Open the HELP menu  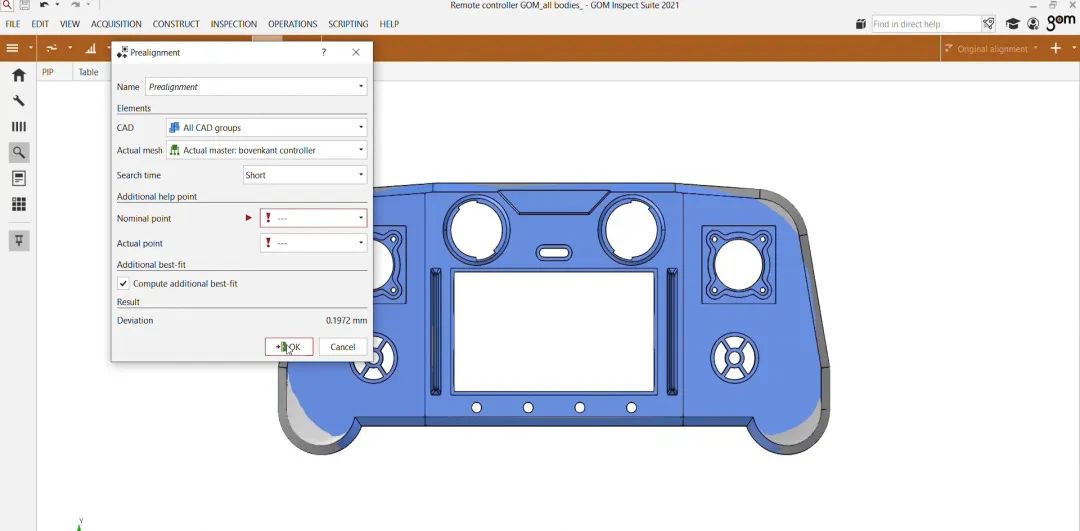pos(389,24)
